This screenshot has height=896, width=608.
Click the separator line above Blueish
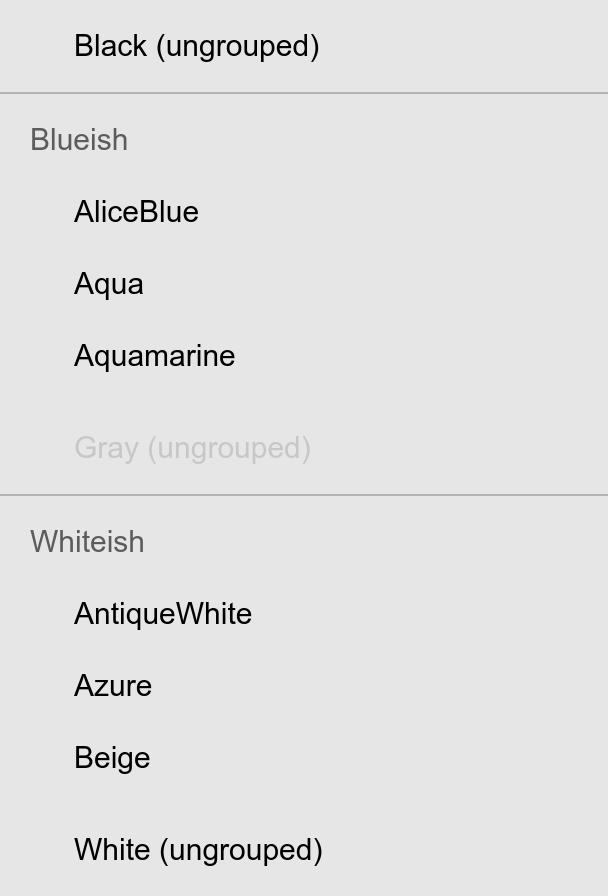tap(304, 93)
